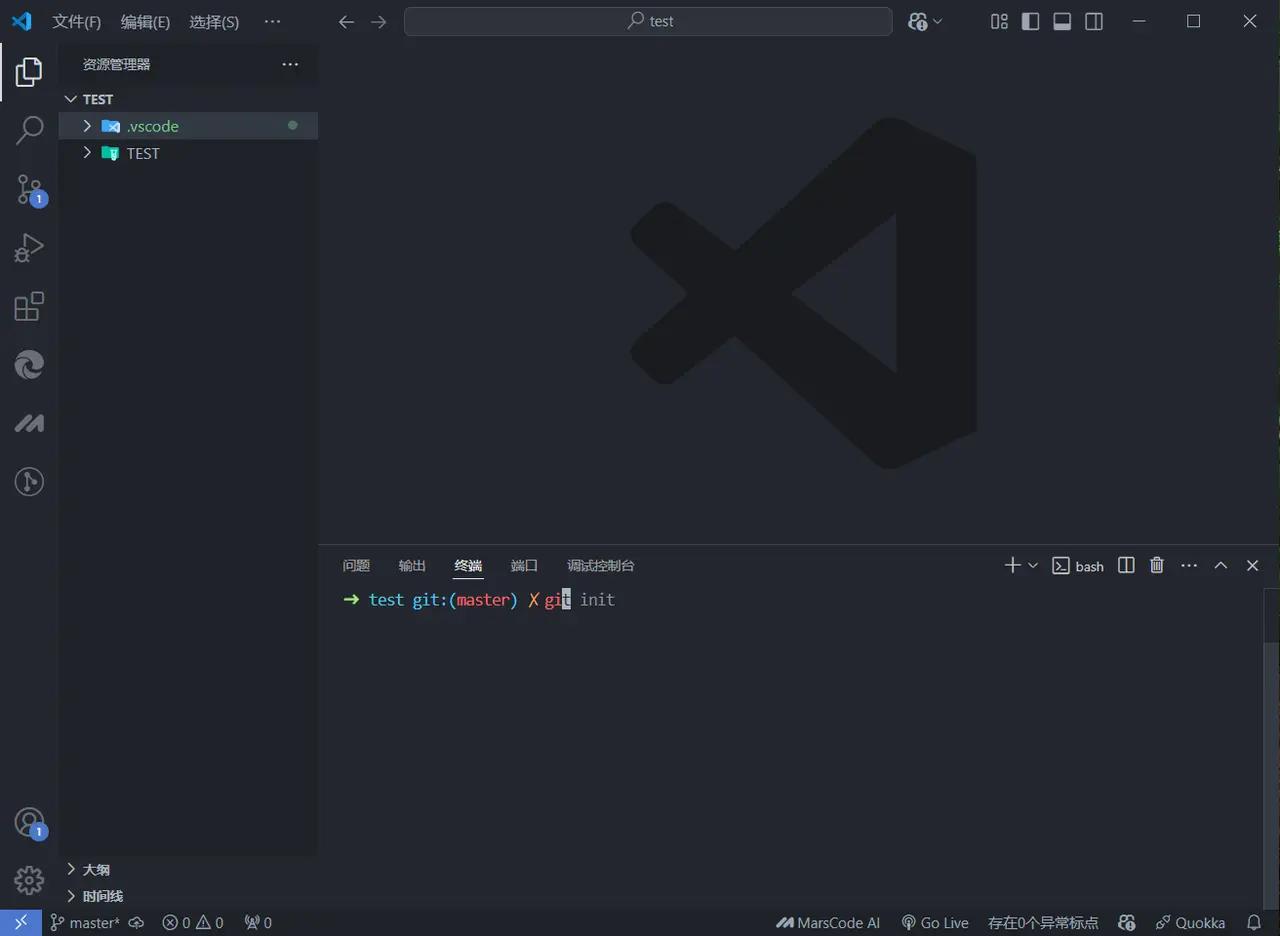Switch to the 输出 panel tab
Screen dimensions: 1280x936
(x=412, y=565)
